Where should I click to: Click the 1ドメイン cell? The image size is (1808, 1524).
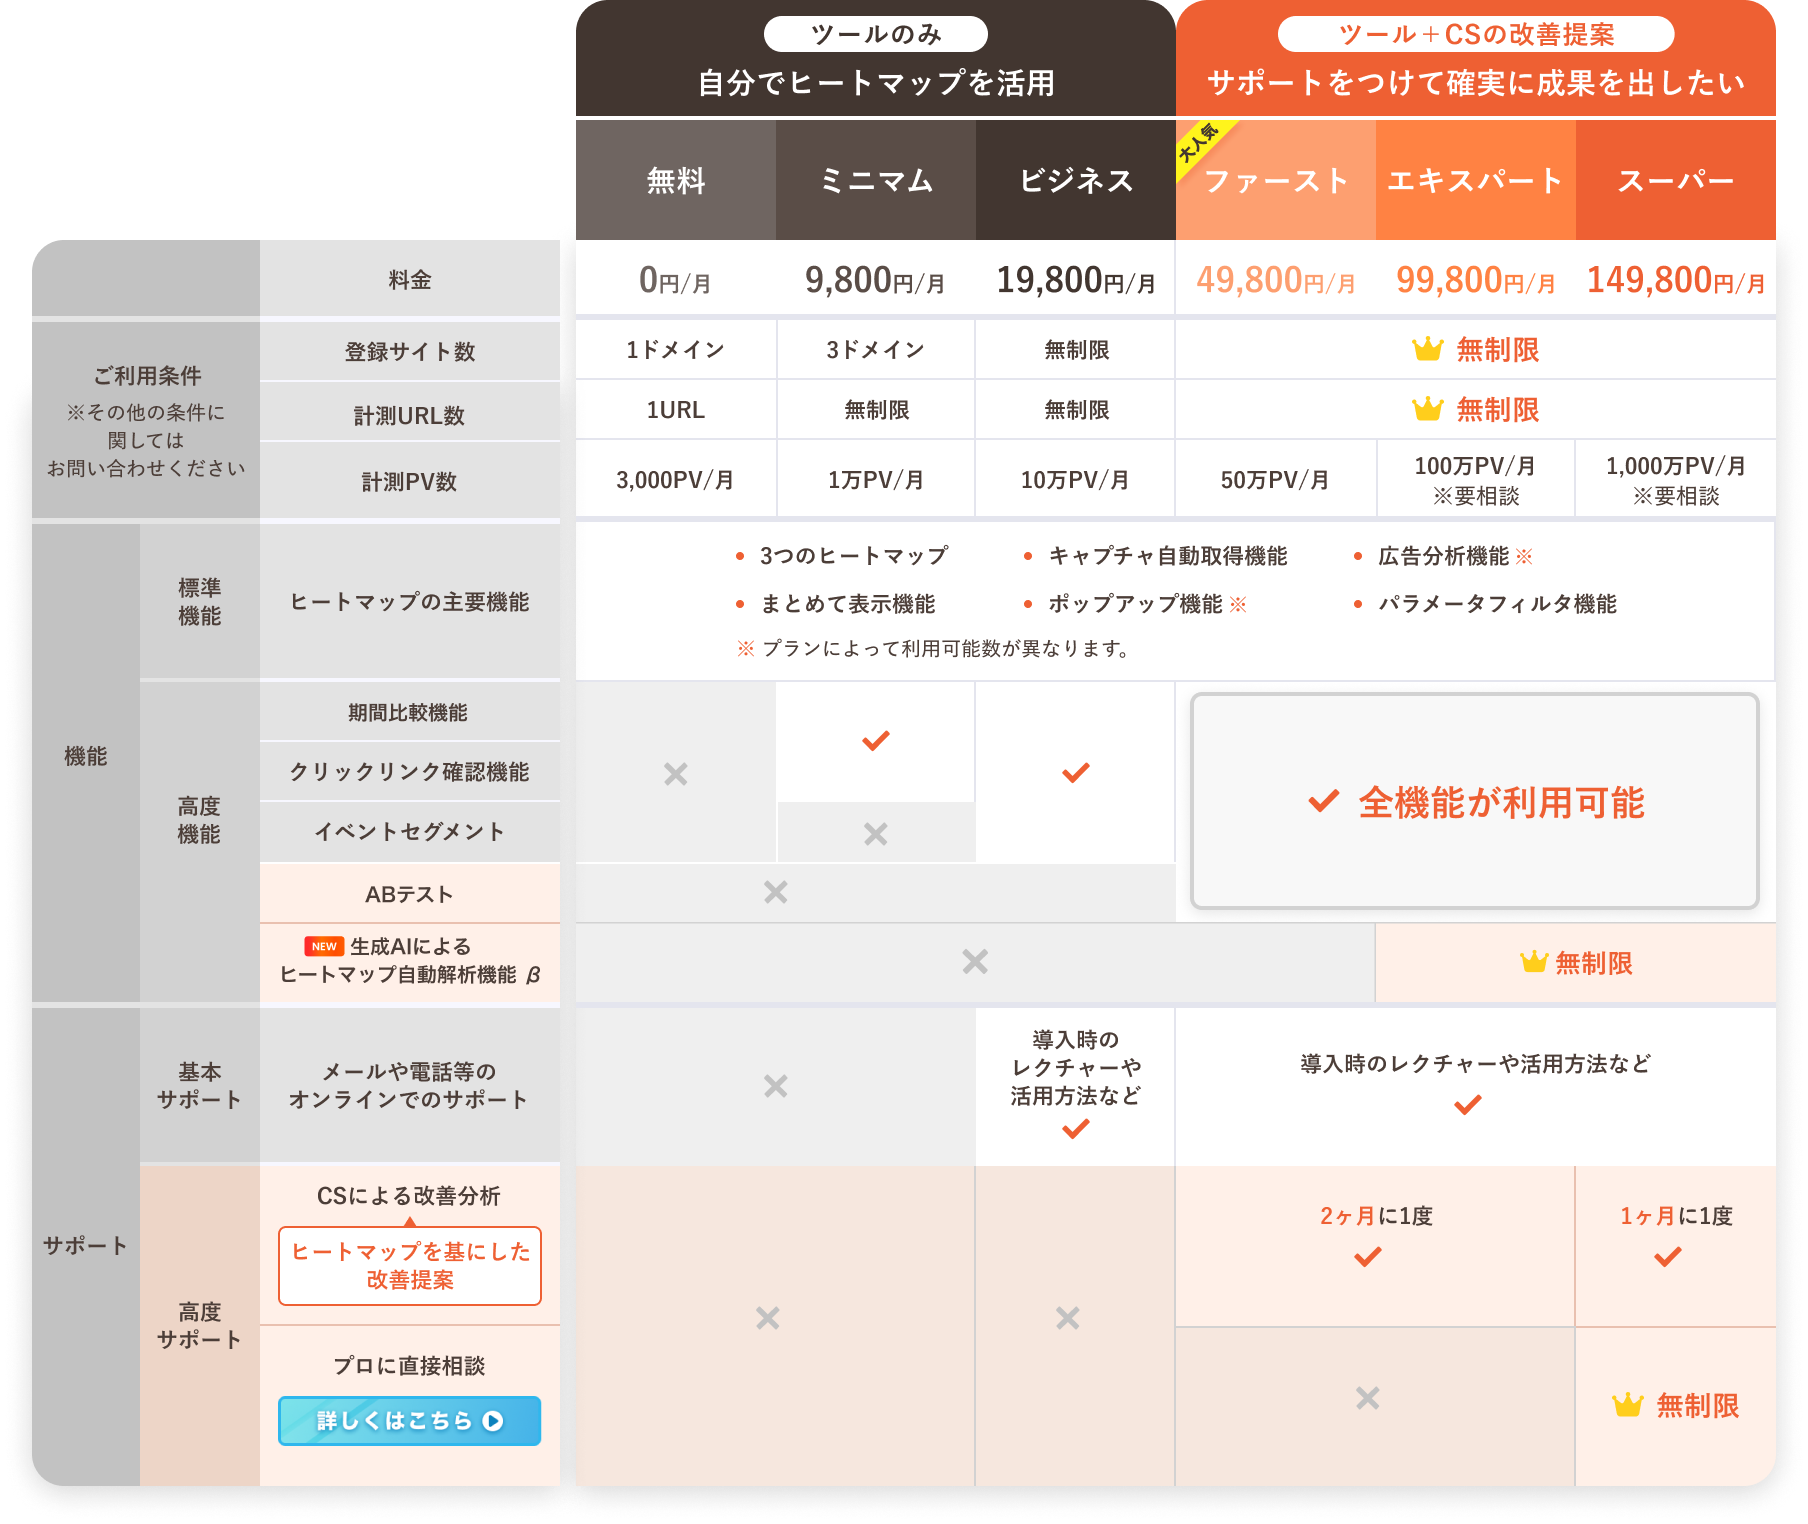[676, 350]
